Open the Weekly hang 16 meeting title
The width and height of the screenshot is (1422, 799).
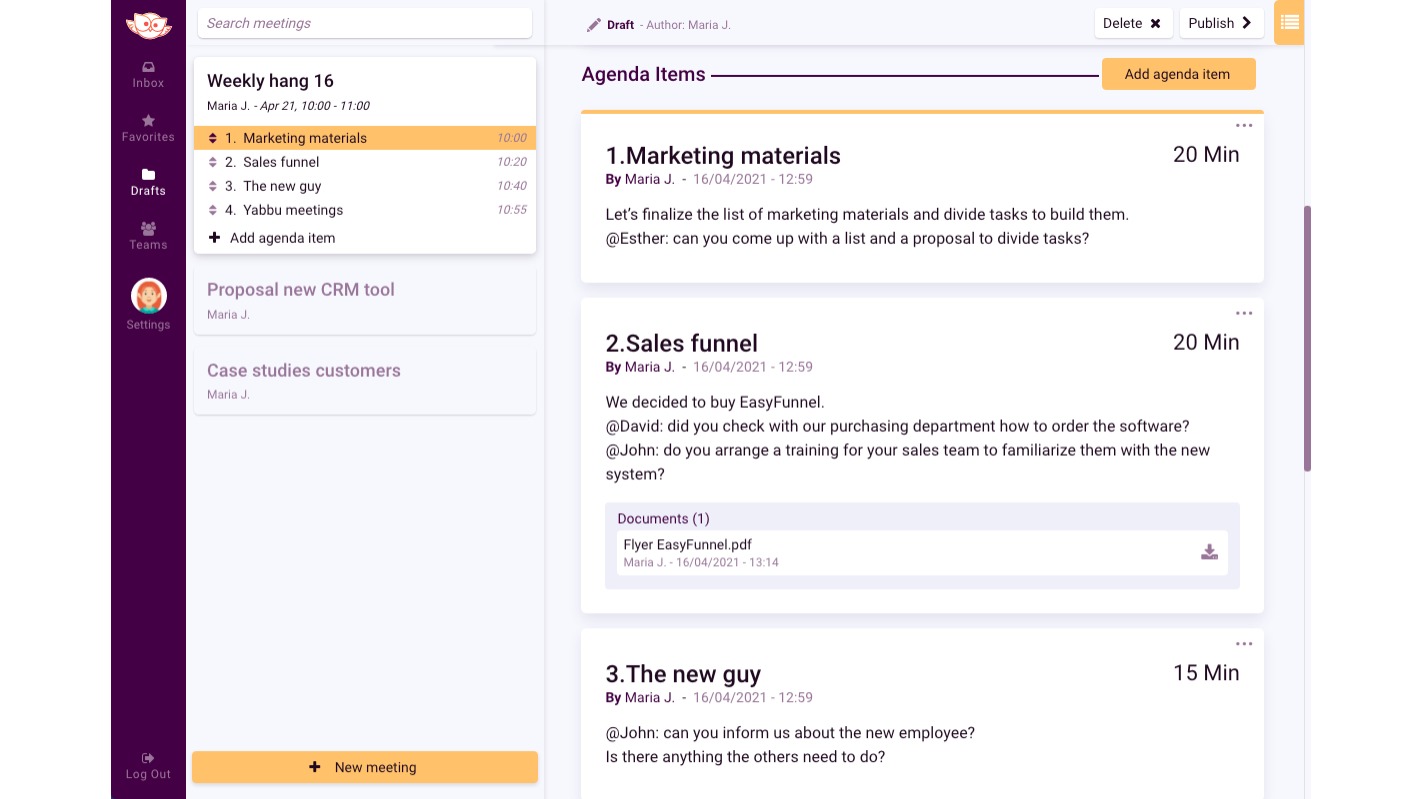coord(270,81)
